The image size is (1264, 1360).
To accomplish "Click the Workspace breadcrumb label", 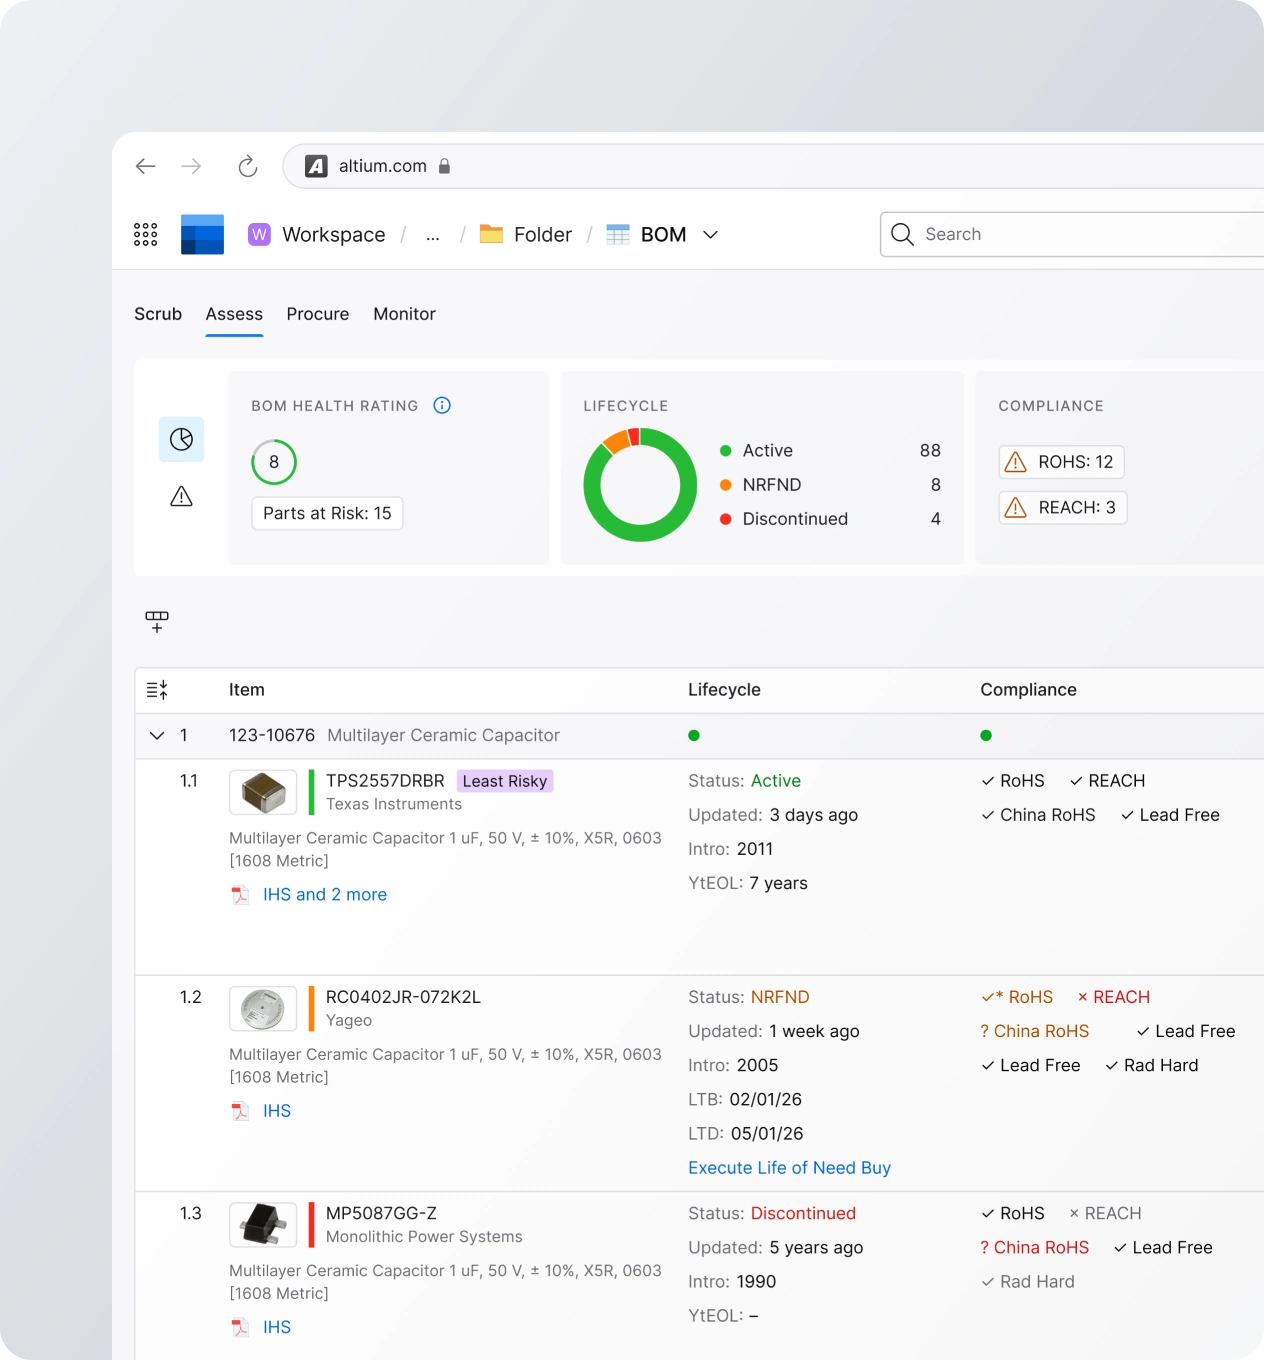I will pos(334,235).
